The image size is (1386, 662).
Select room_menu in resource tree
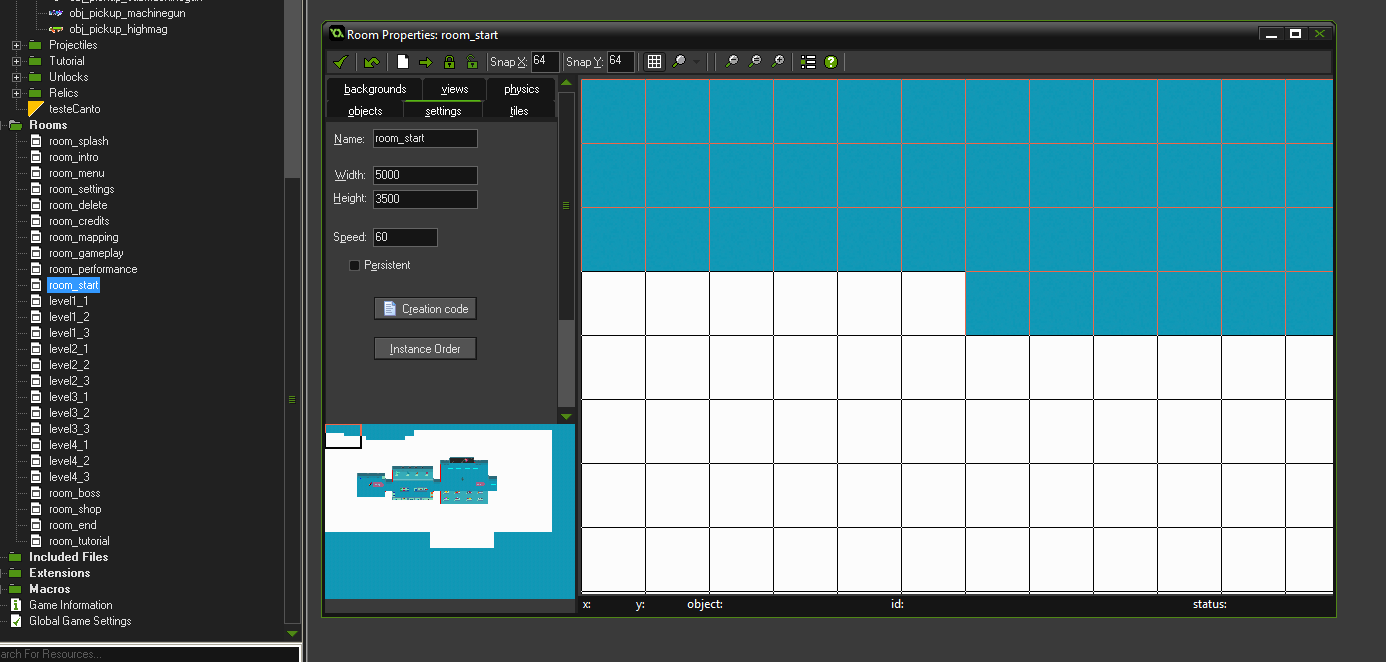(76, 173)
